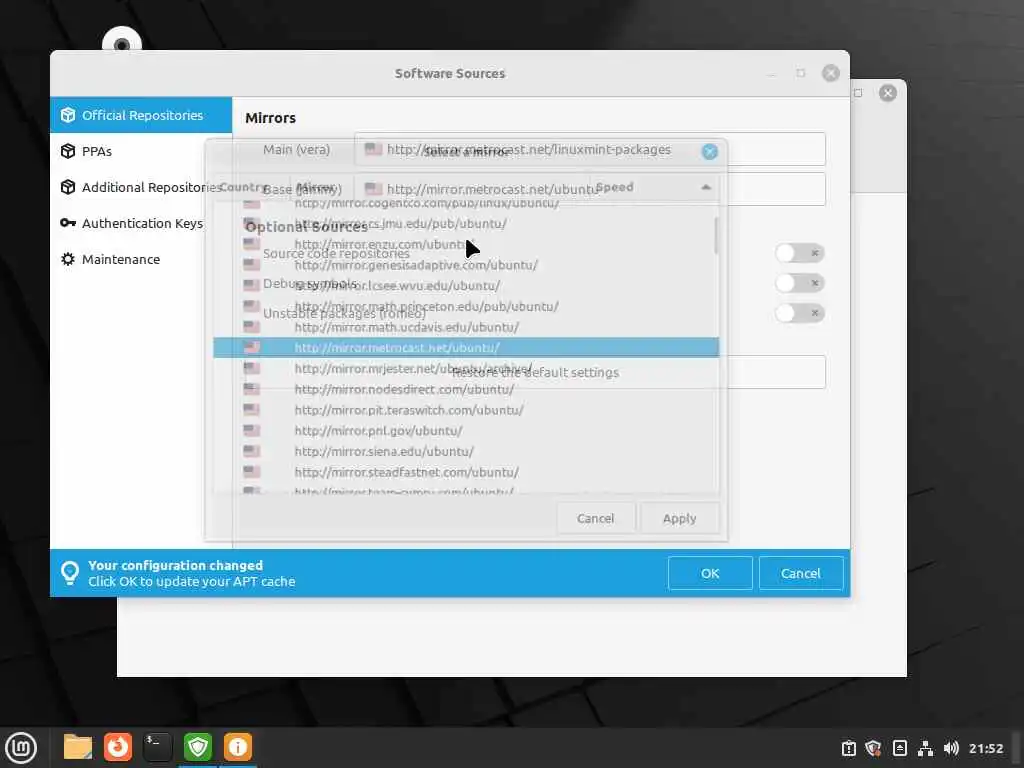The image size is (1024, 768).
Task: Select mirror.siena.edu/ubuntu mirror
Action: coord(466,451)
